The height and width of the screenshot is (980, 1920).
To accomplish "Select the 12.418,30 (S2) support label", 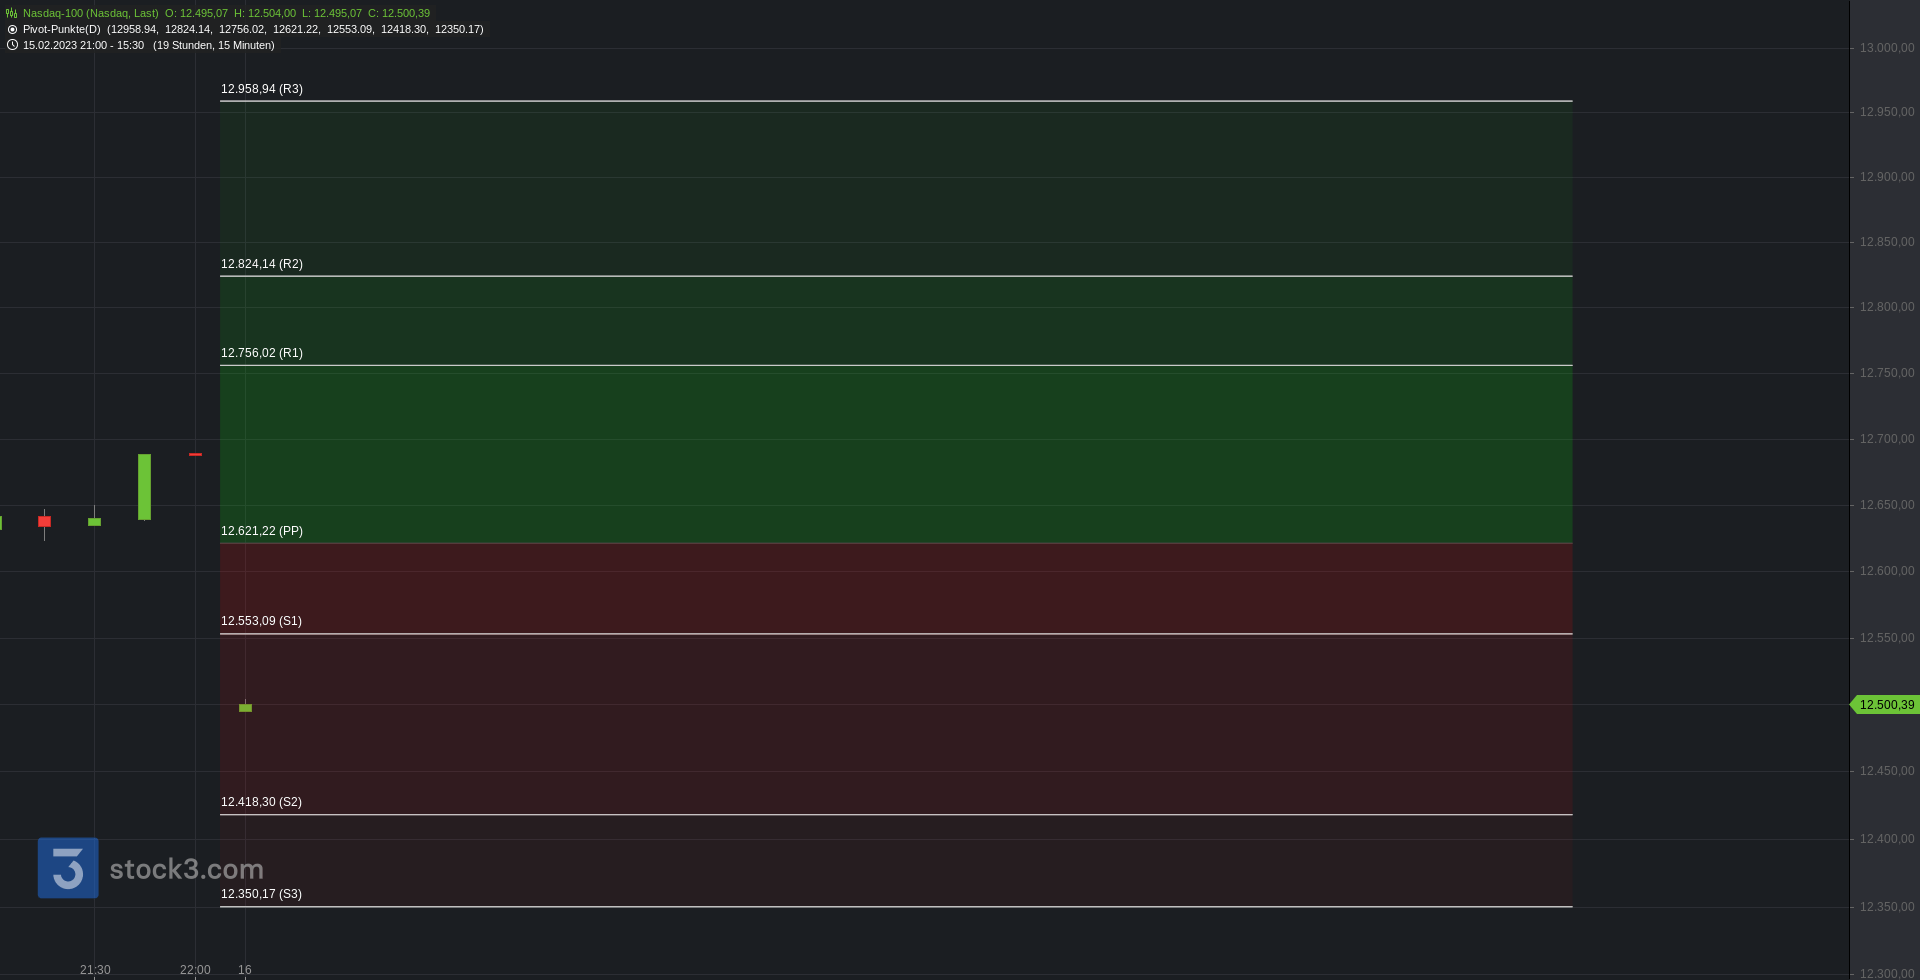I will [262, 802].
